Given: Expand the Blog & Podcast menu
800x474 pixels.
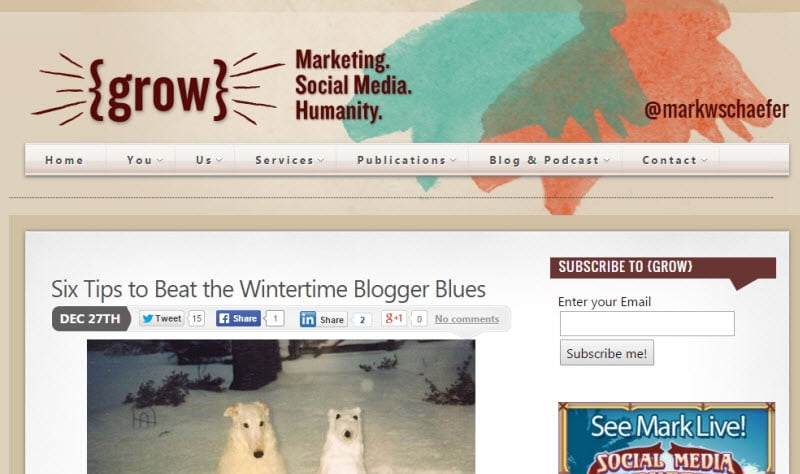Looking at the screenshot, I should [x=549, y=160].
